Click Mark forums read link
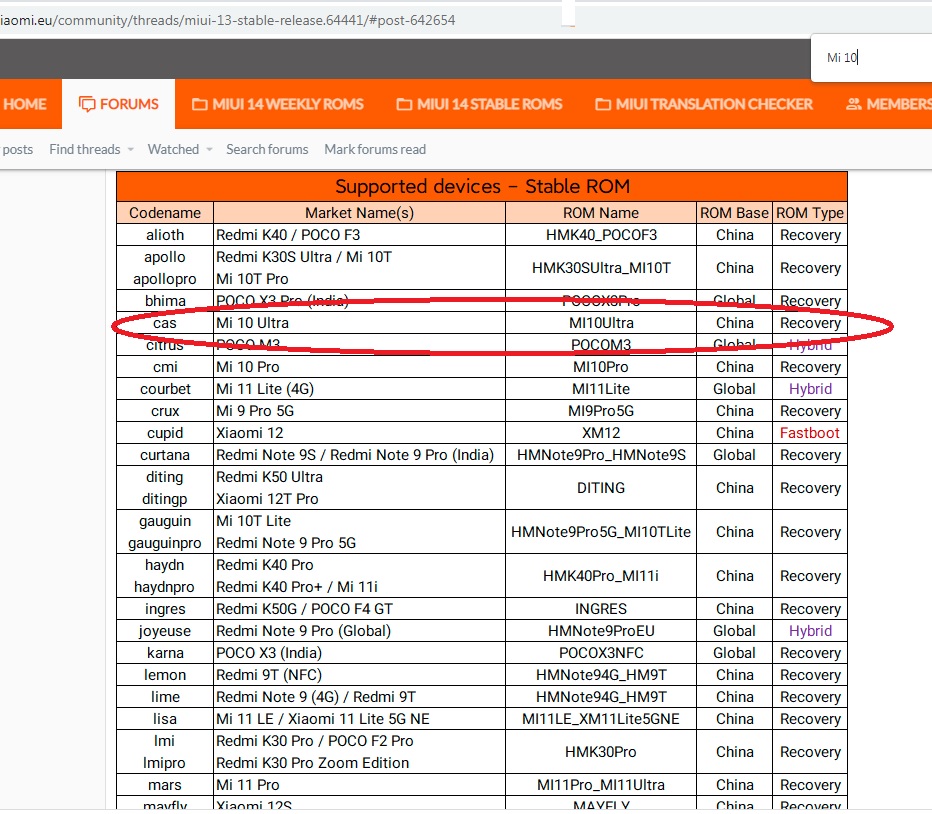Image resolution: width=932 pixels, height=814 pixels. pos(375,149)
